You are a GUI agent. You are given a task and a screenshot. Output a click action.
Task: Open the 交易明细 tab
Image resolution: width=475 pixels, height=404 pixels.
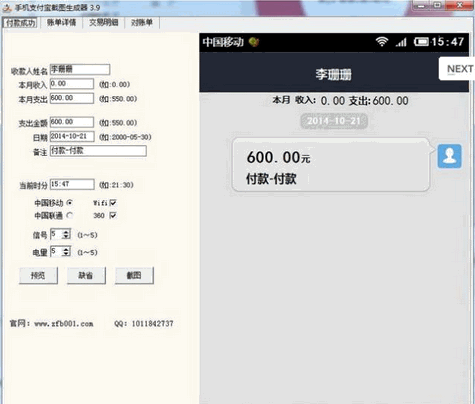pos(103,23)
